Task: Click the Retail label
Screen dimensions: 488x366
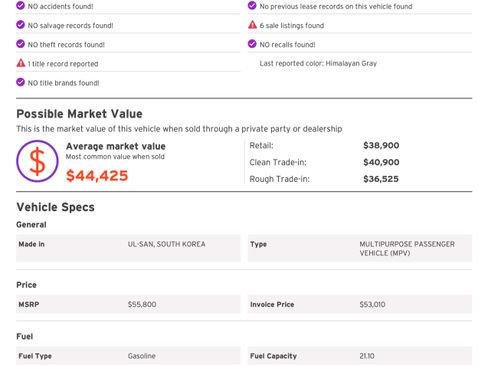Action: [x=261, y=146]
